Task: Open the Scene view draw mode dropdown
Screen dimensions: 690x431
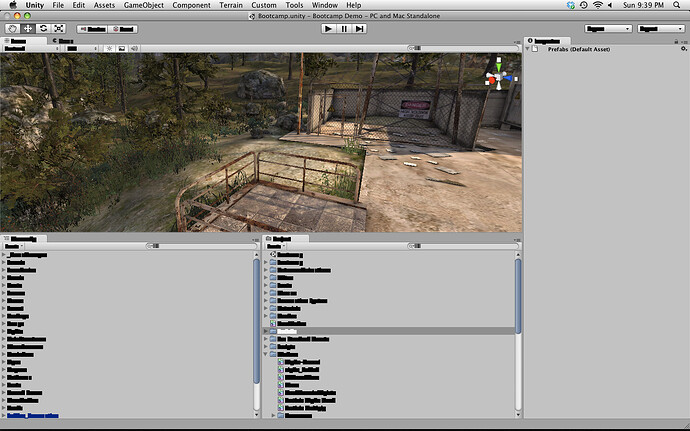Action: (31, 48)
